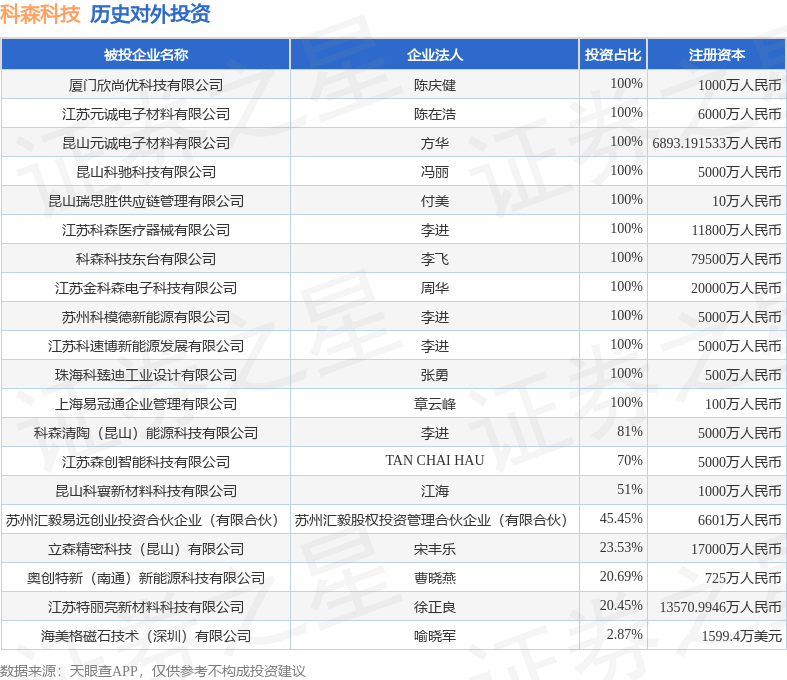Click 江苏科速博新能源发展有限公司 name
The height and width of the screenshot is (680, 787).
coord(146,346)
